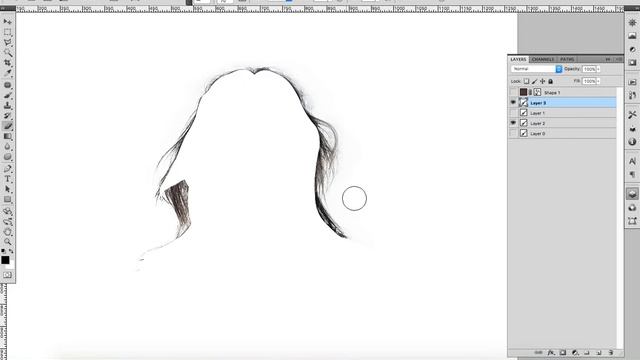Toggle lock position

(x=542, y=81)
